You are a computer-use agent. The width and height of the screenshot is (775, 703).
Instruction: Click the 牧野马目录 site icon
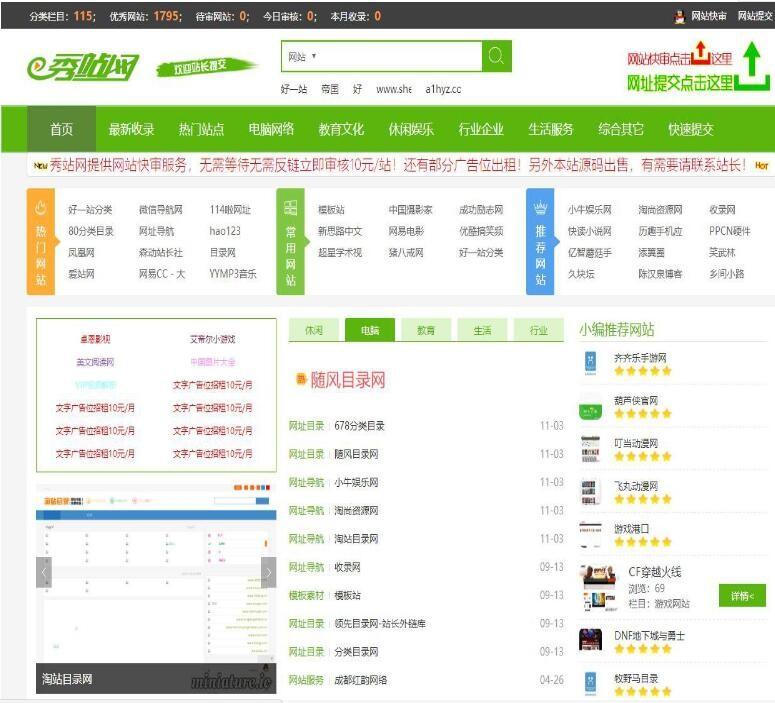coord(590,684)
